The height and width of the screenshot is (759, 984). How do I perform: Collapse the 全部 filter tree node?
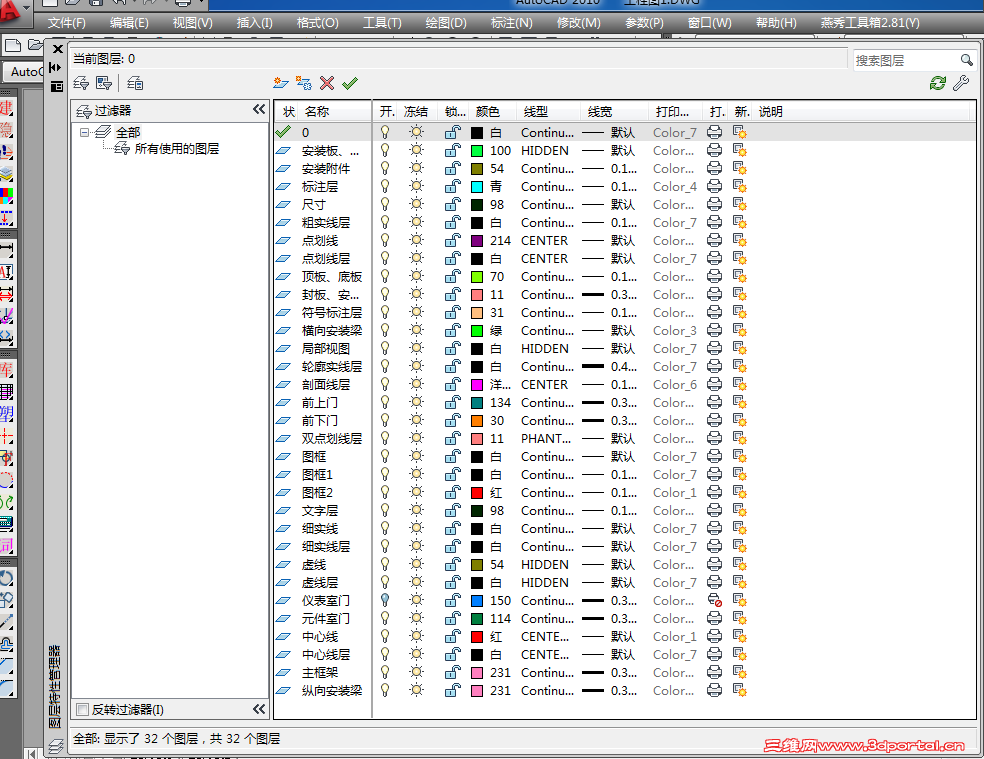tap(84, 132)
